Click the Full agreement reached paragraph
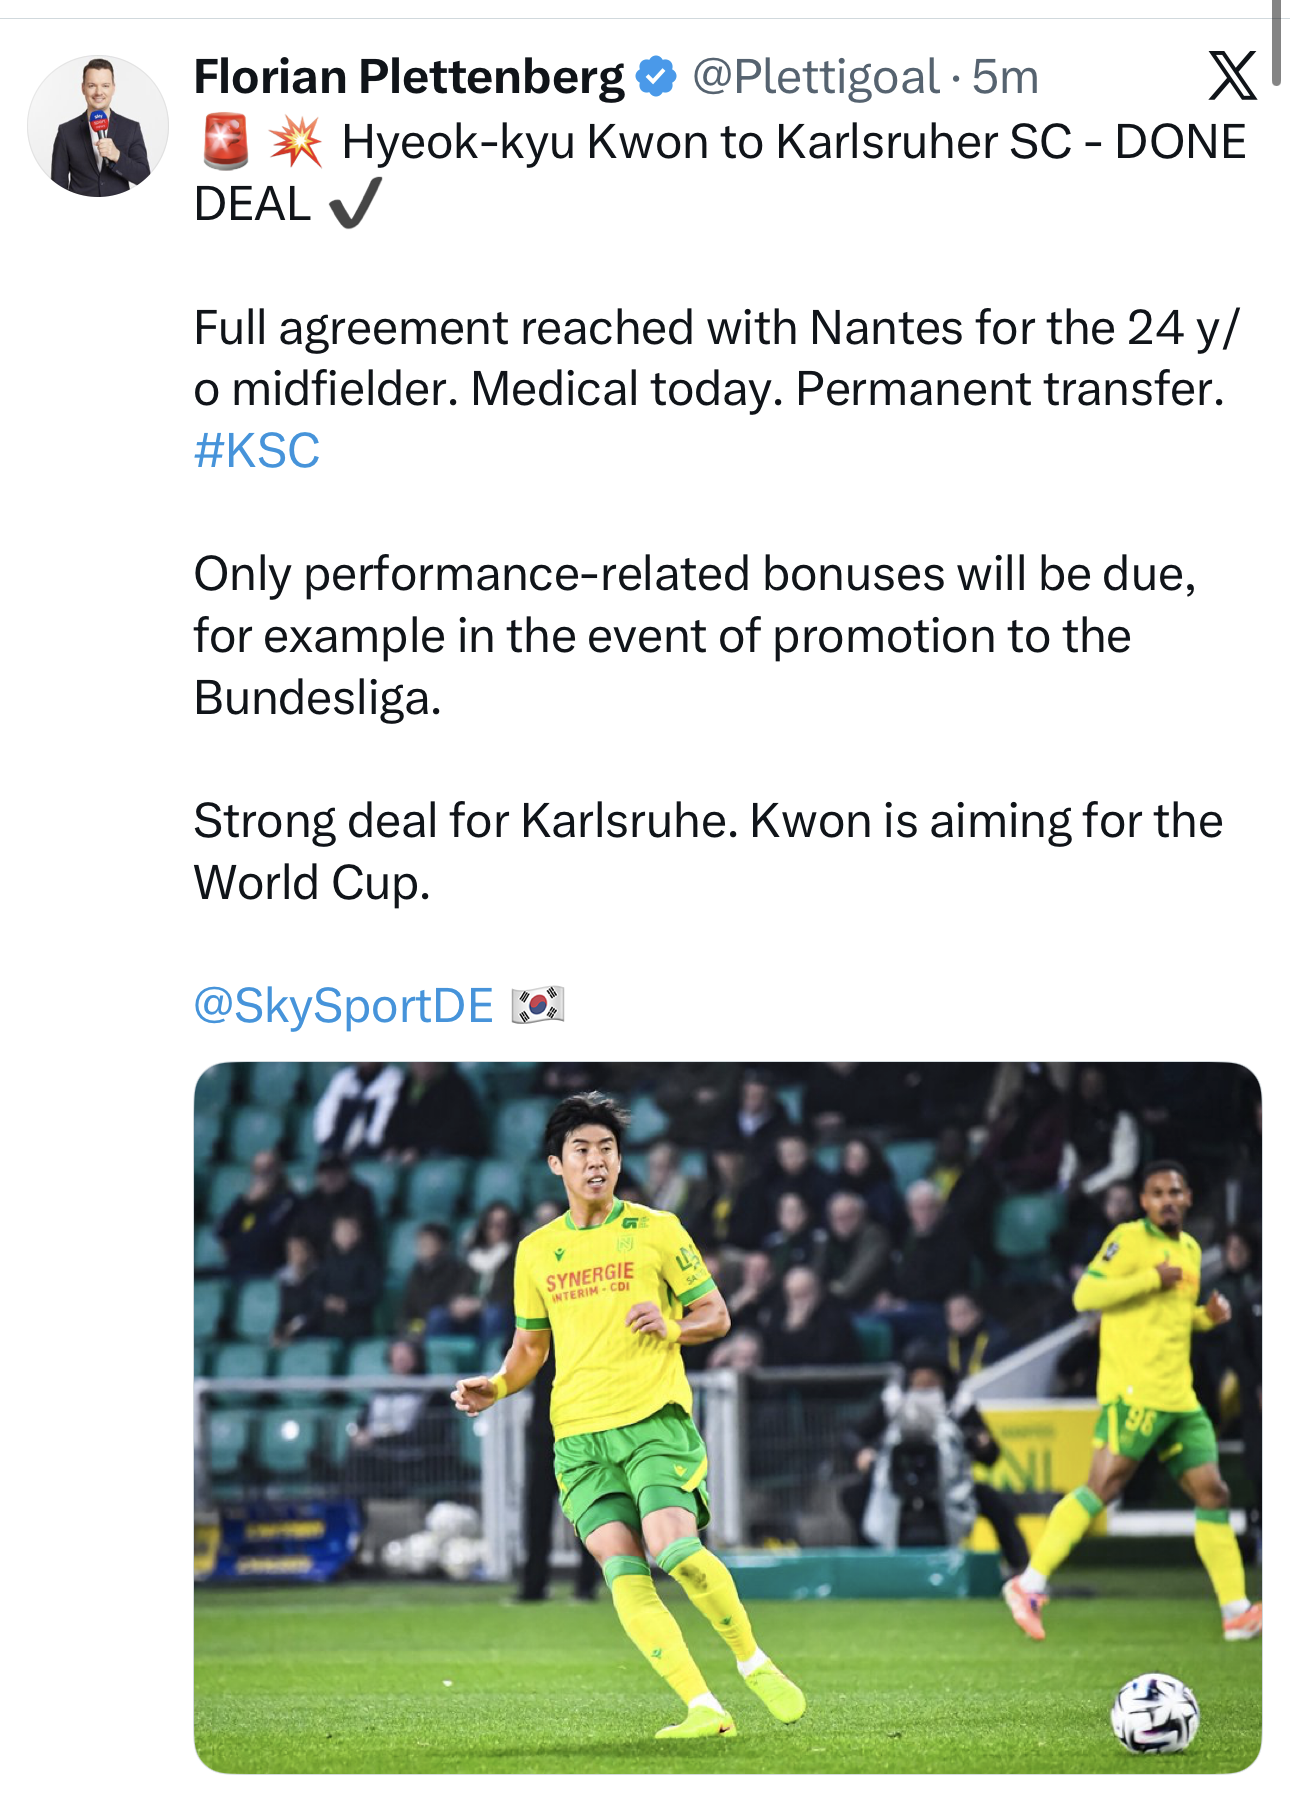 point(708,358)
